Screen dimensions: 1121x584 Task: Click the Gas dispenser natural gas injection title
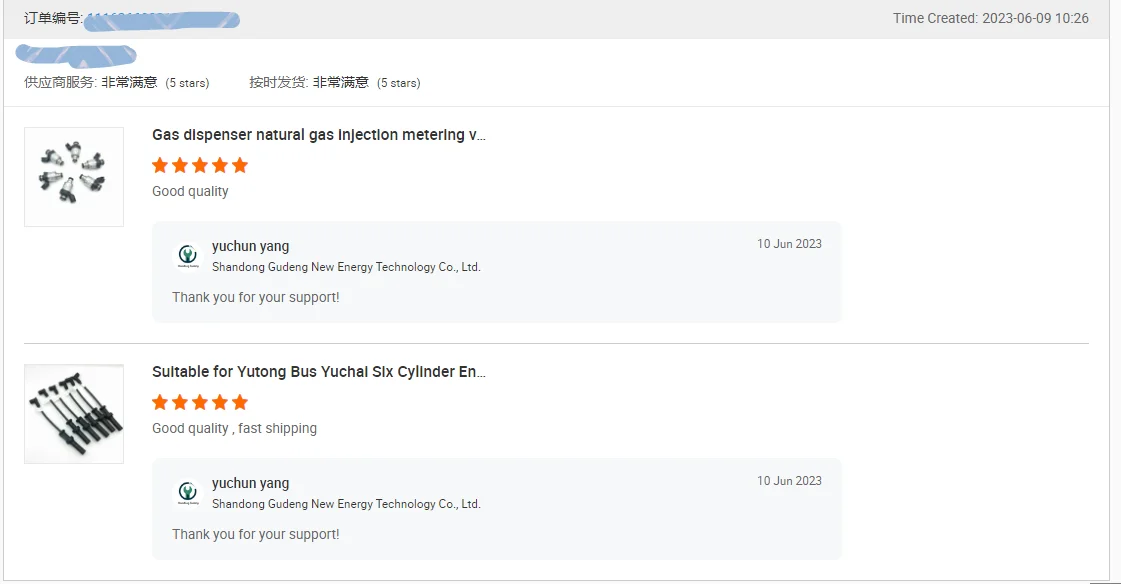coord(319,135)
